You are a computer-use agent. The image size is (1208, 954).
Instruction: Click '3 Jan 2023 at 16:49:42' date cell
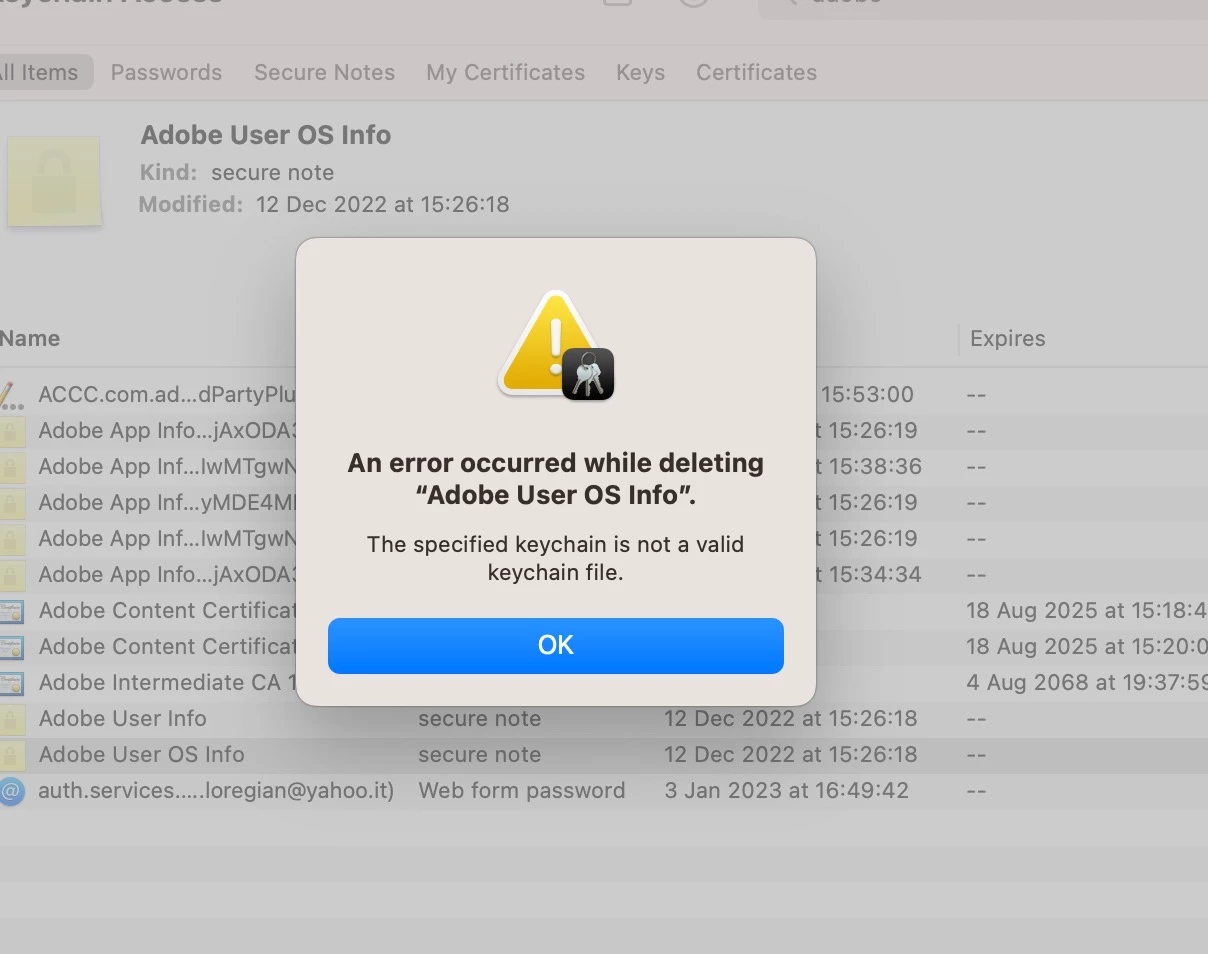(x=787, y=790)
